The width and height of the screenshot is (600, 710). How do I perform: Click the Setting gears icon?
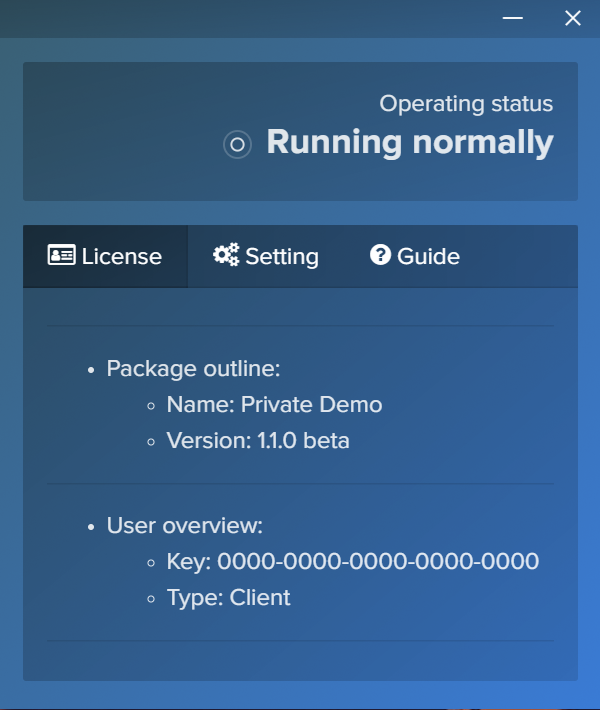point(226,256)
